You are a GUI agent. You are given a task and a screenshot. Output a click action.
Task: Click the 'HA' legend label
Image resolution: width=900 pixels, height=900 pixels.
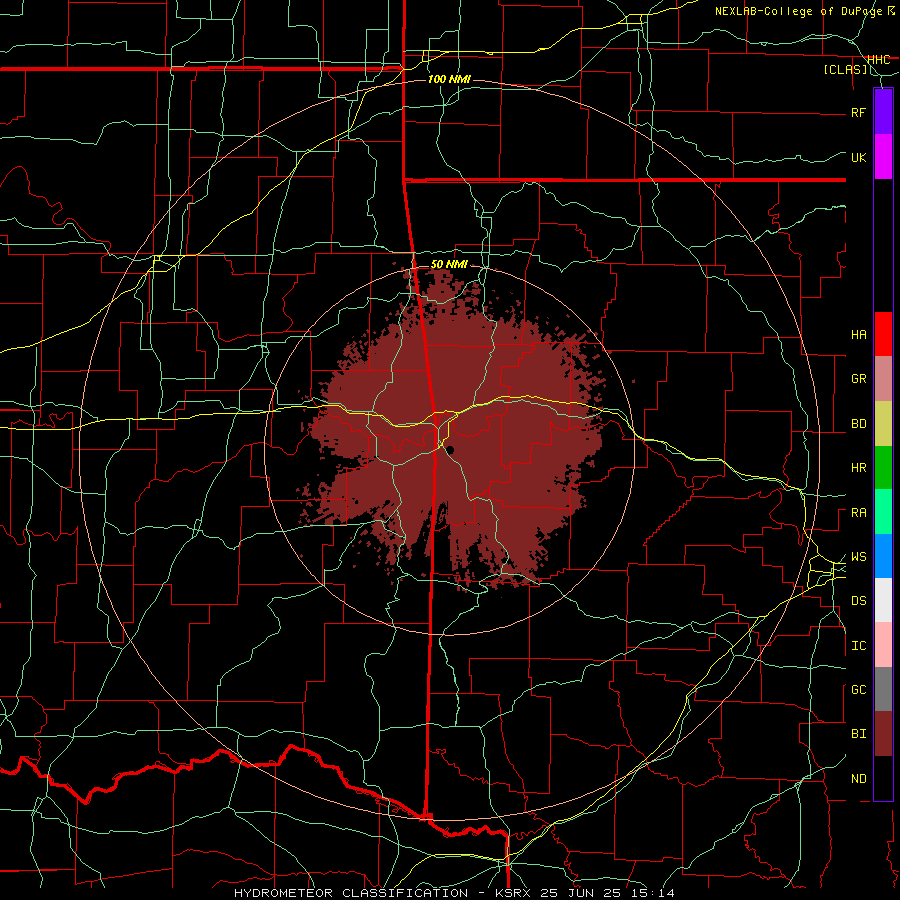coord(859,334)
